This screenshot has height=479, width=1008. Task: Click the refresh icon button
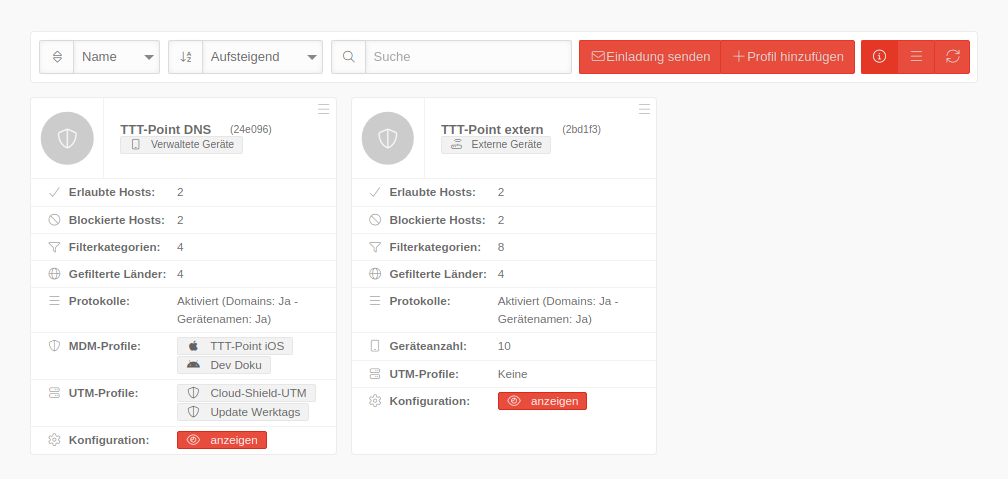click(952, 57)
